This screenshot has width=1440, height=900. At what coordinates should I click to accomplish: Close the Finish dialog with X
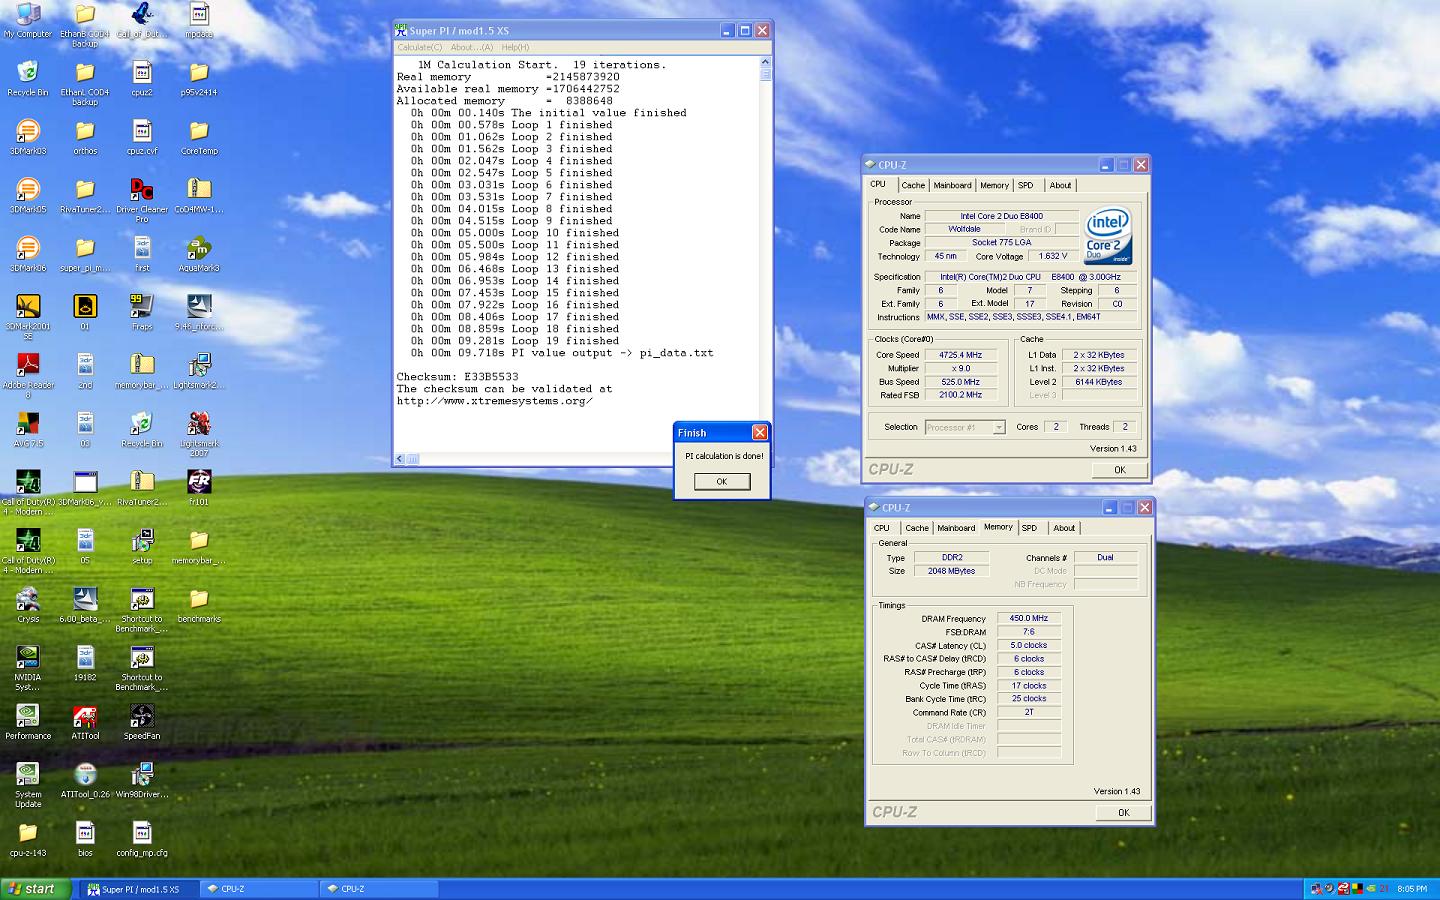pyautogui.click(x=760, y=432)
